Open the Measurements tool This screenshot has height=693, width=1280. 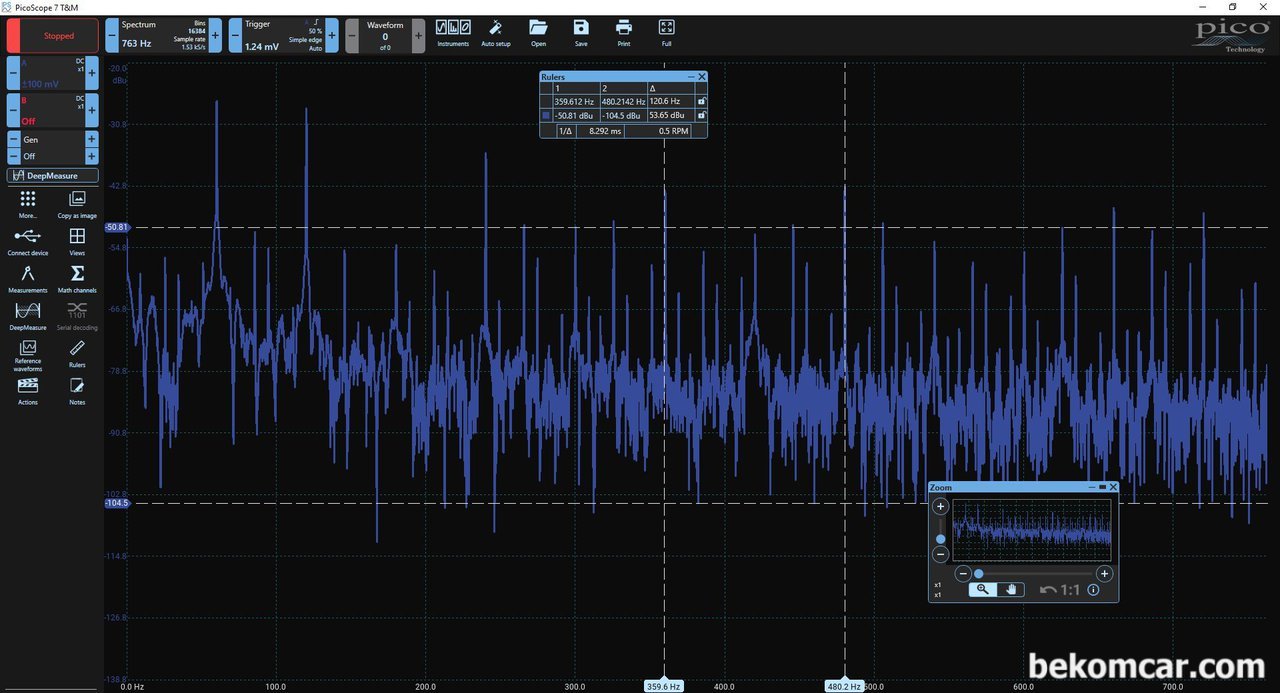28,279
